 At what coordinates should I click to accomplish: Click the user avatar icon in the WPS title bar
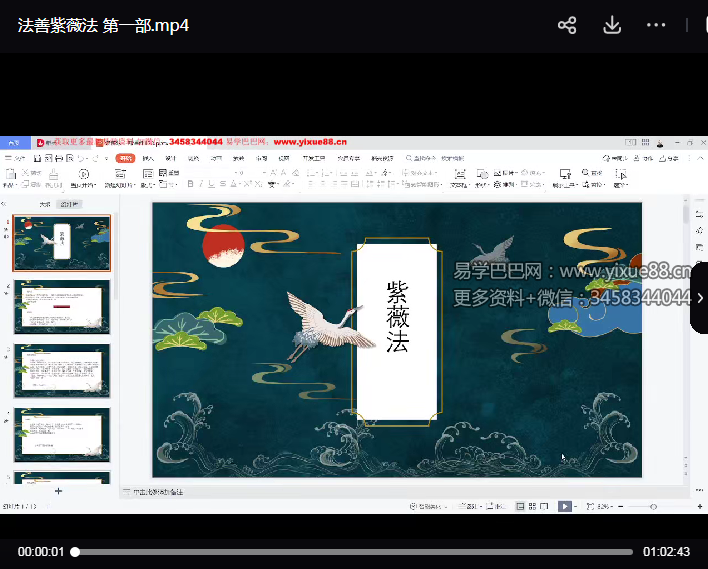(x=660, y=143)
